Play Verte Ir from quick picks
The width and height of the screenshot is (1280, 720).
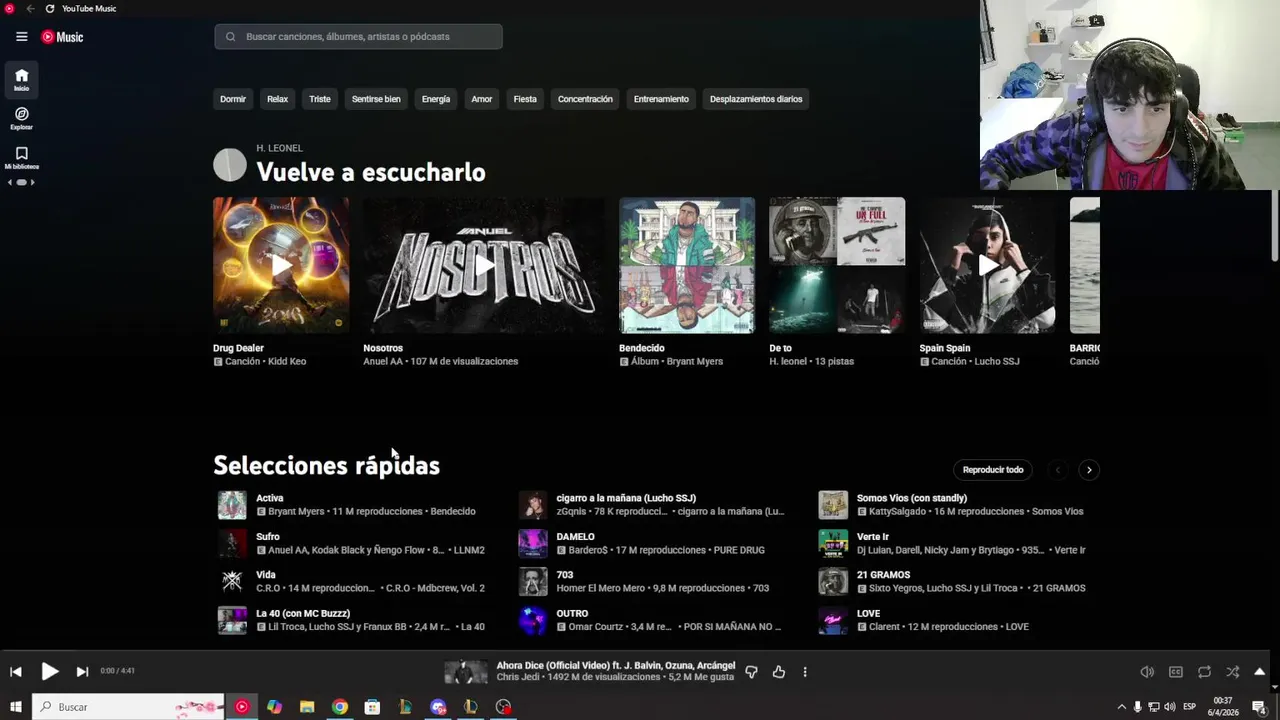833,543
